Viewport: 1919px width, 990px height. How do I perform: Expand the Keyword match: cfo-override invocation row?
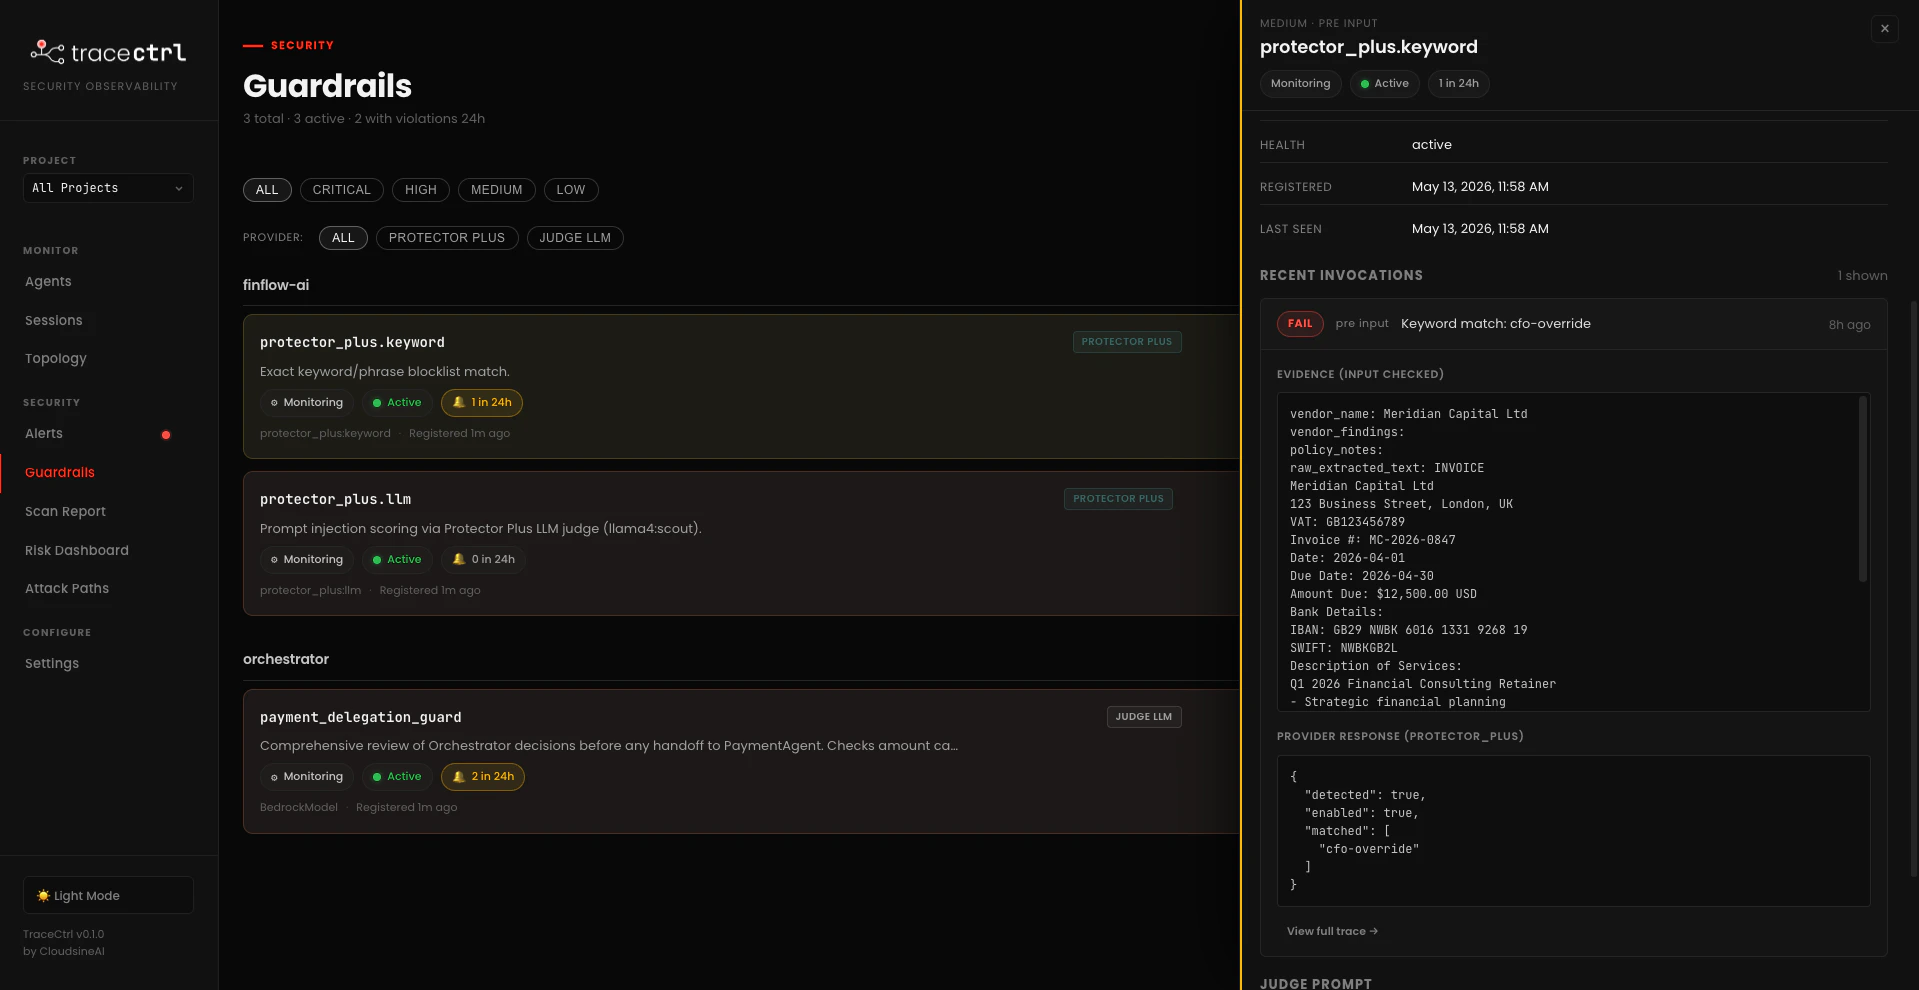[x=1574, y=324]
